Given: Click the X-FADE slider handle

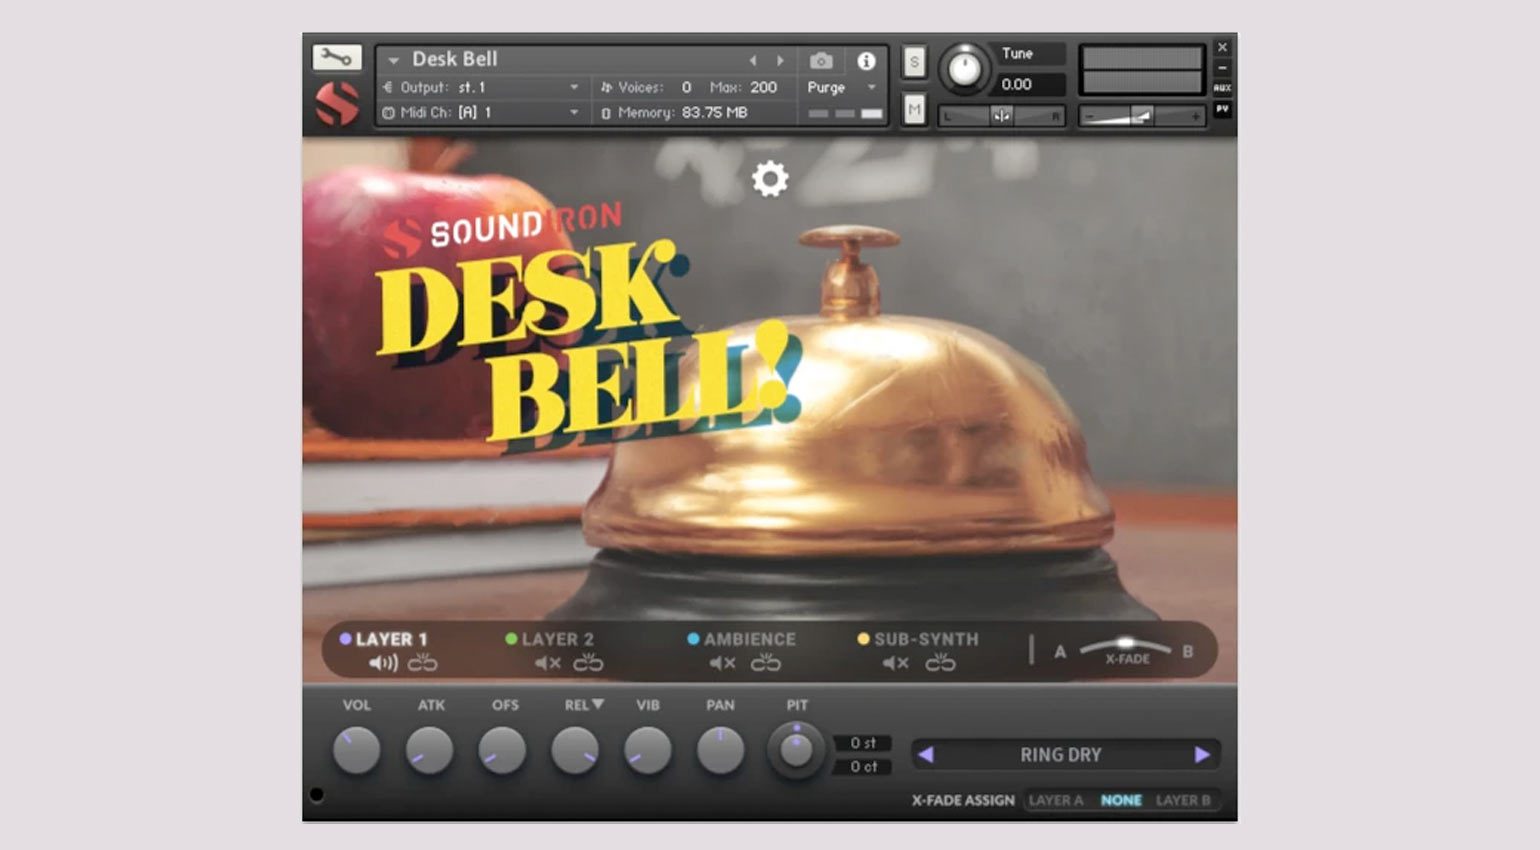Looking at the screenshot, I should click(x=1125, y=642).
